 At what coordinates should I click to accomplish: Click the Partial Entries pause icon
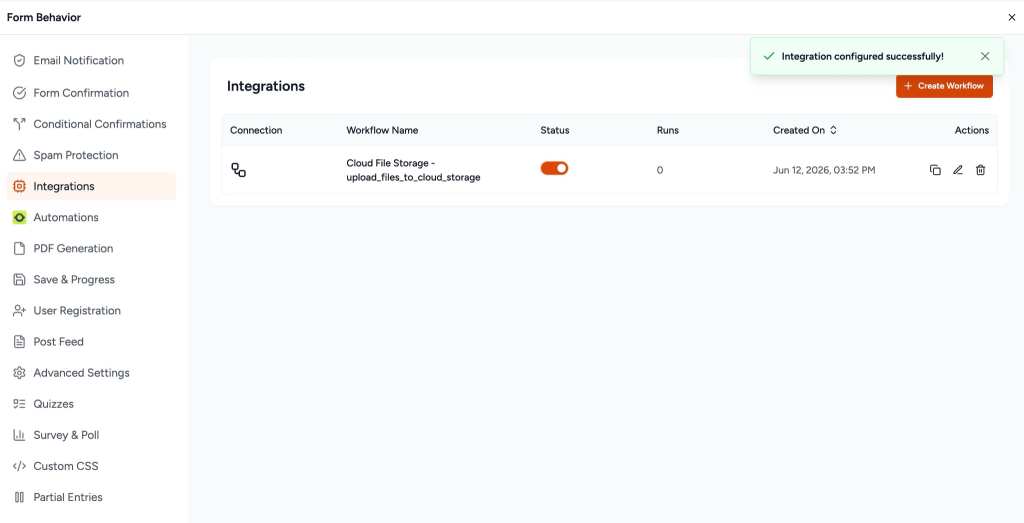point(20,497)
